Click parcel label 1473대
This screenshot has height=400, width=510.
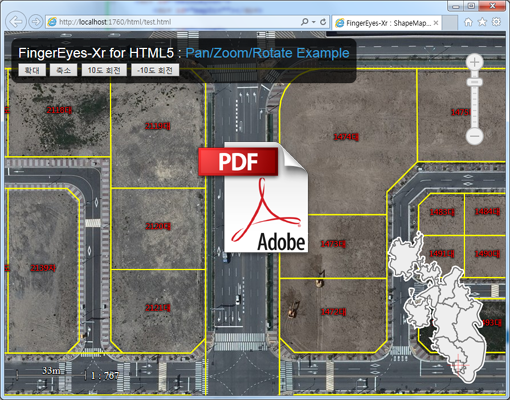[333, 244]
